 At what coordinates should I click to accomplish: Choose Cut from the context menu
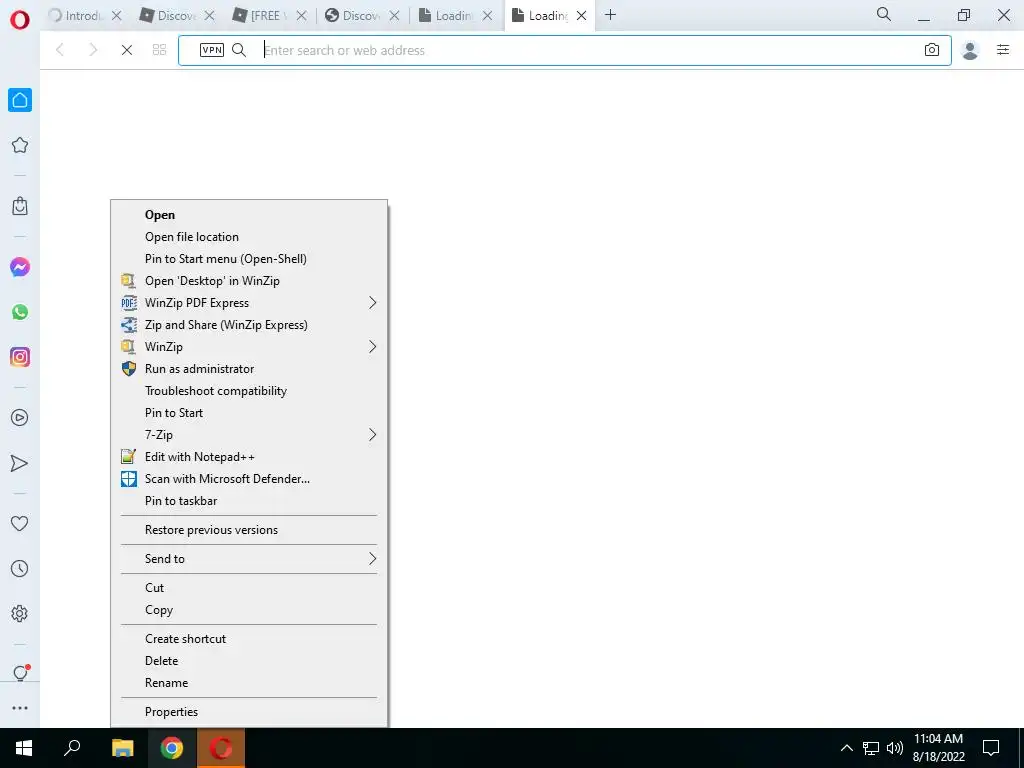click(x=249, y=588)
